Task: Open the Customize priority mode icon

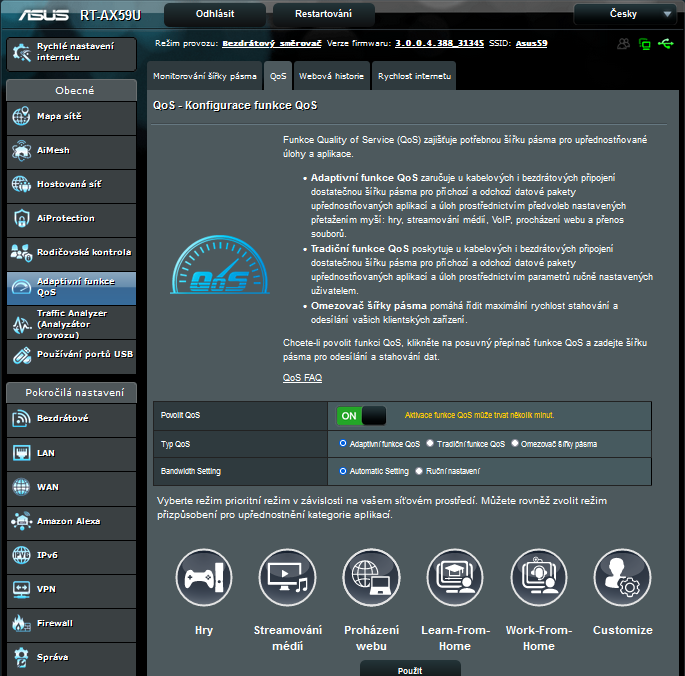Action: (622, 578)
